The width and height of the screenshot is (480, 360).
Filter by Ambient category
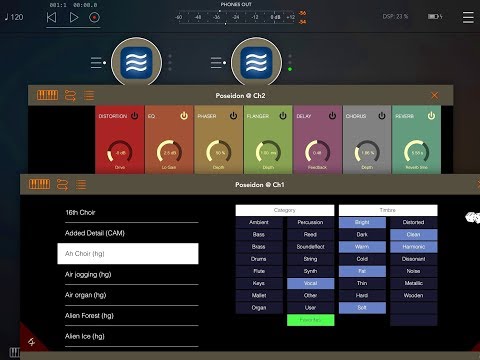tap(259, 222)
